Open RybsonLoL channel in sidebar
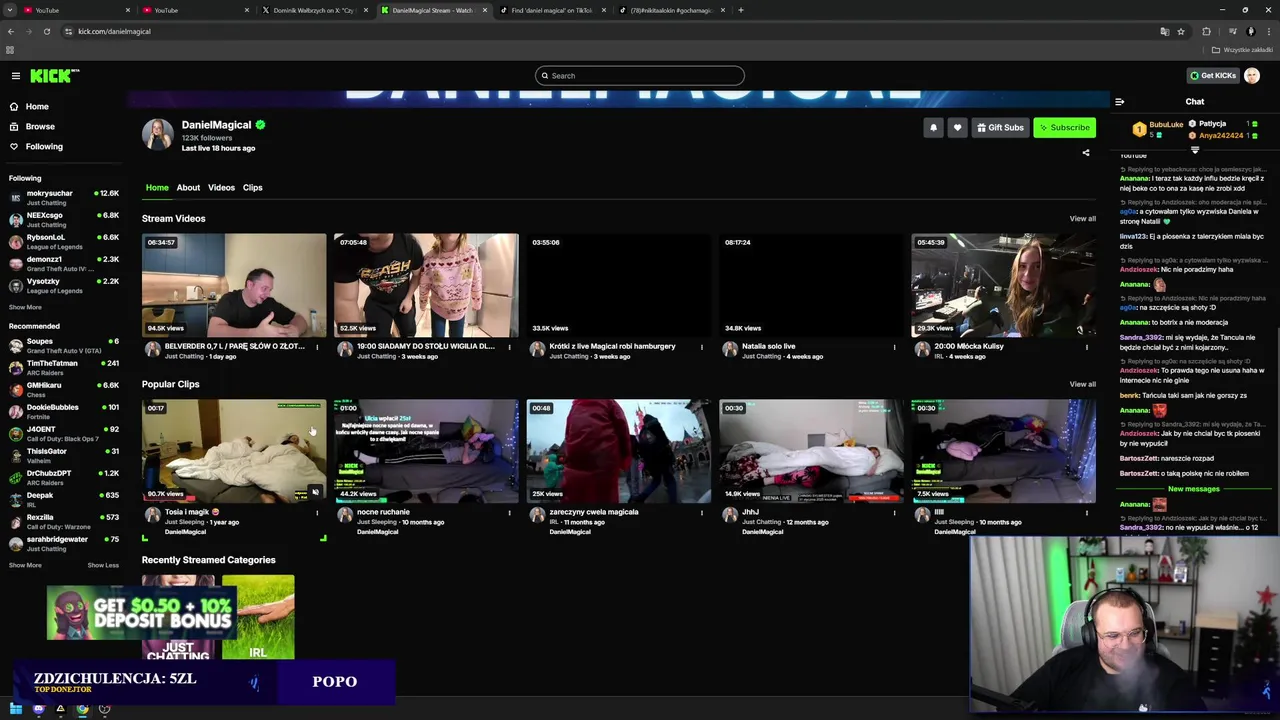1280x720 pixels. 64,241
